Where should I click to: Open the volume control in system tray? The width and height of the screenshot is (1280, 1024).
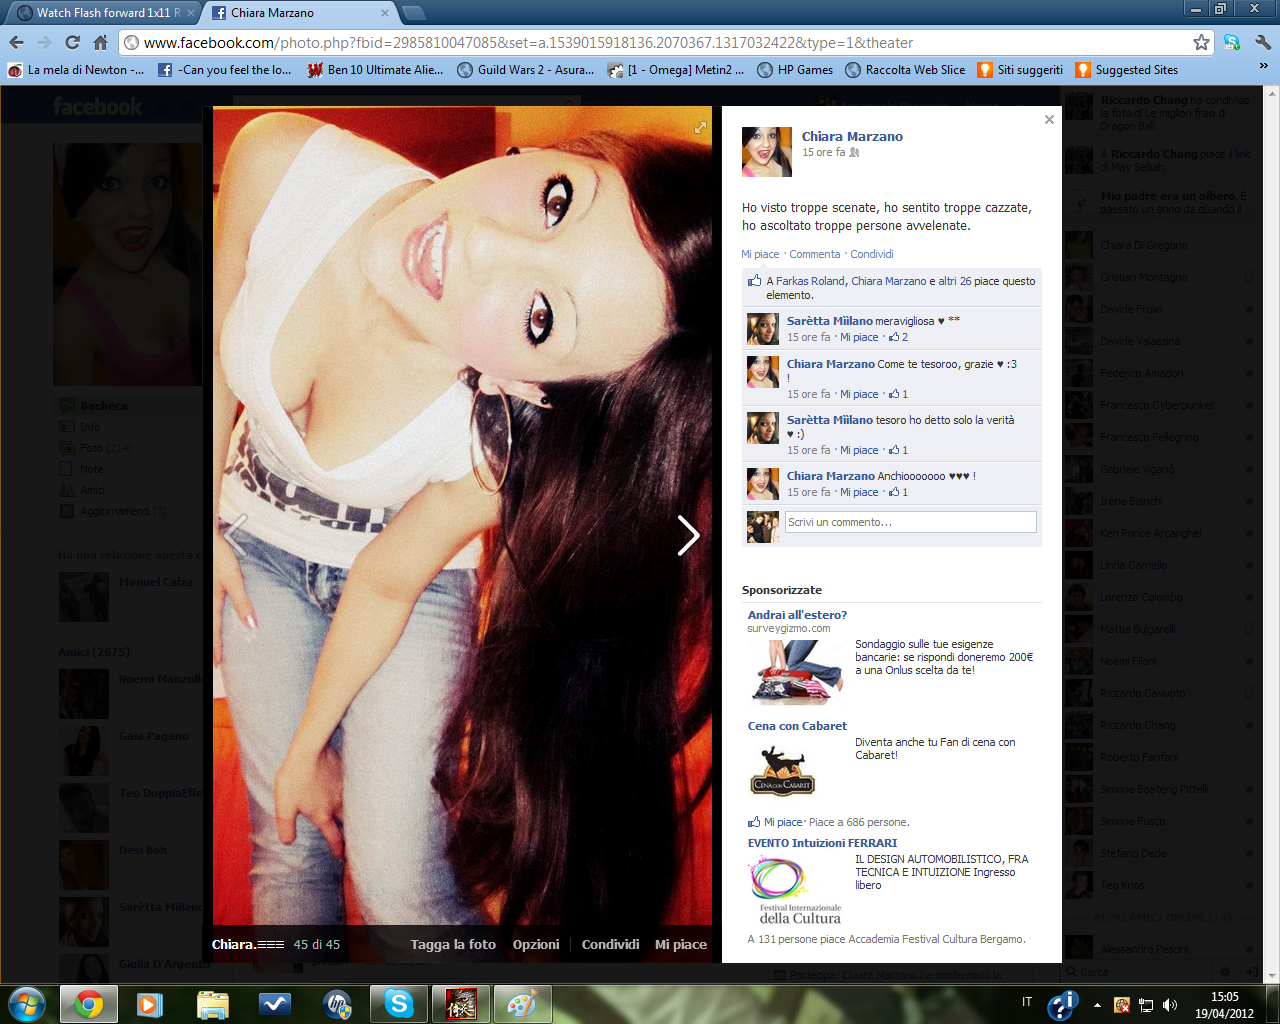point(1169,1005)
